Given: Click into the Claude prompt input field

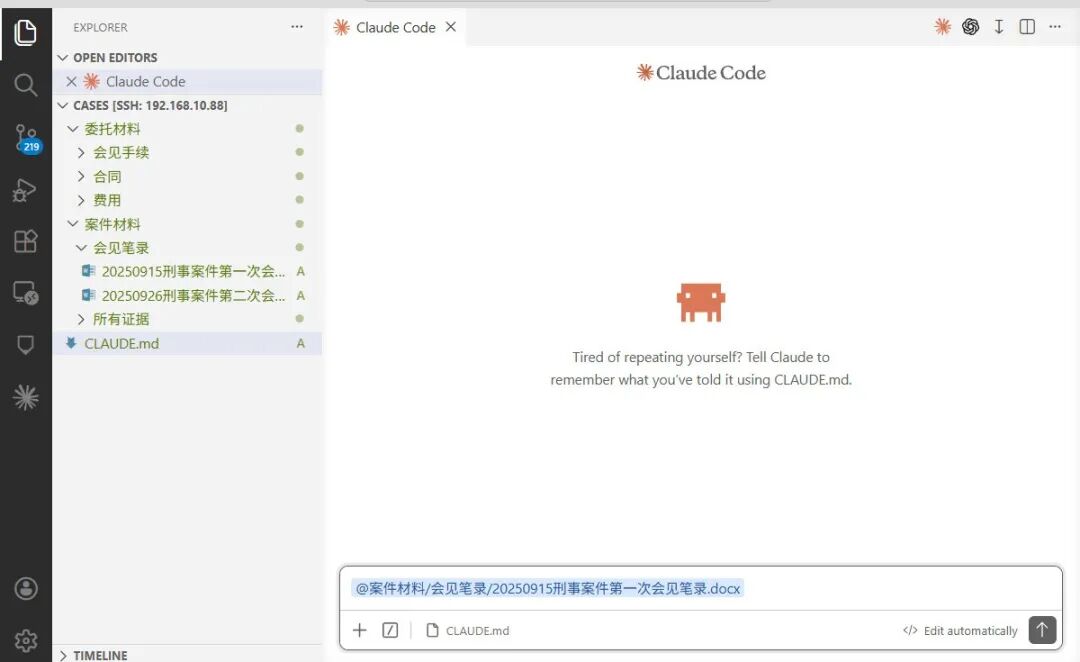Looking at the screenshot, I should (x=700, y=589).
